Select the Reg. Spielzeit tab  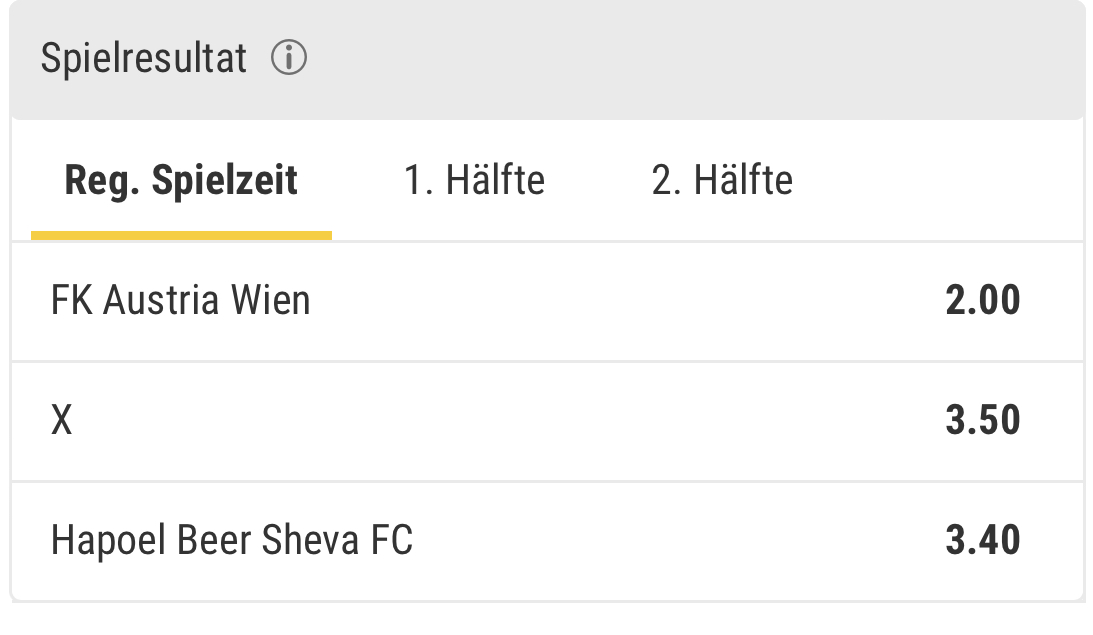coord(181,181)
